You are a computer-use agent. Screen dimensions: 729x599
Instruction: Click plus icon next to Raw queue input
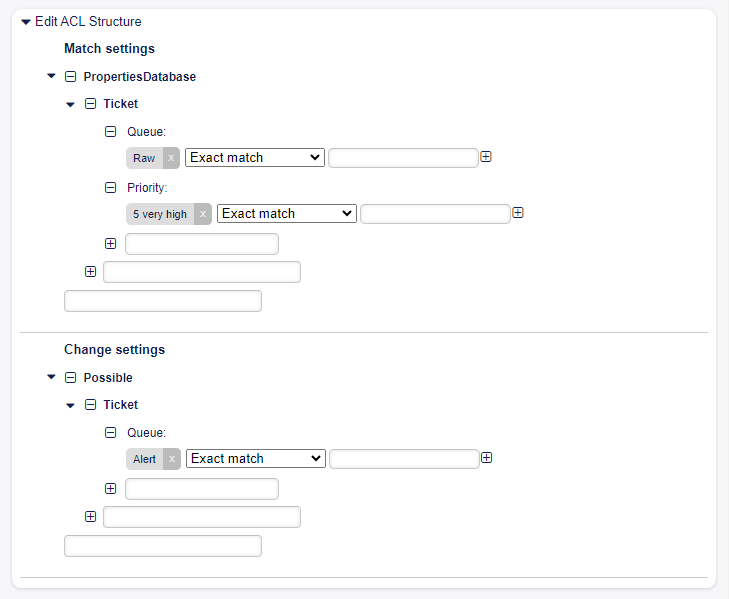(x=486, y=157)
